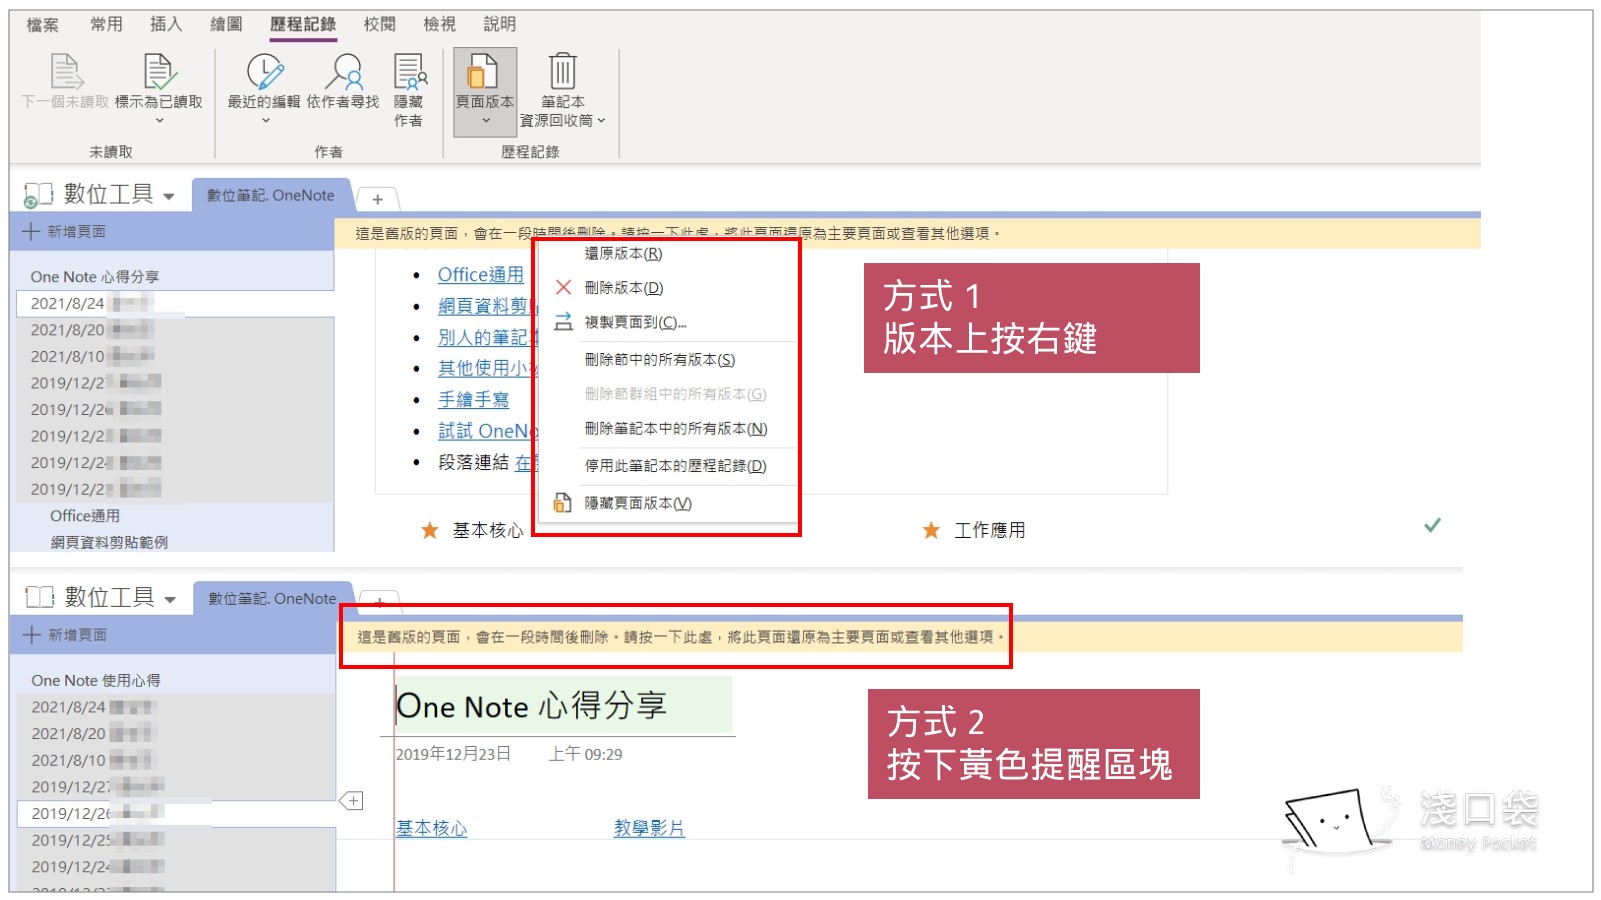Click the Next Unread (下一個未讀取) icon
The image size is (1601, 900).
pos(66,73)
